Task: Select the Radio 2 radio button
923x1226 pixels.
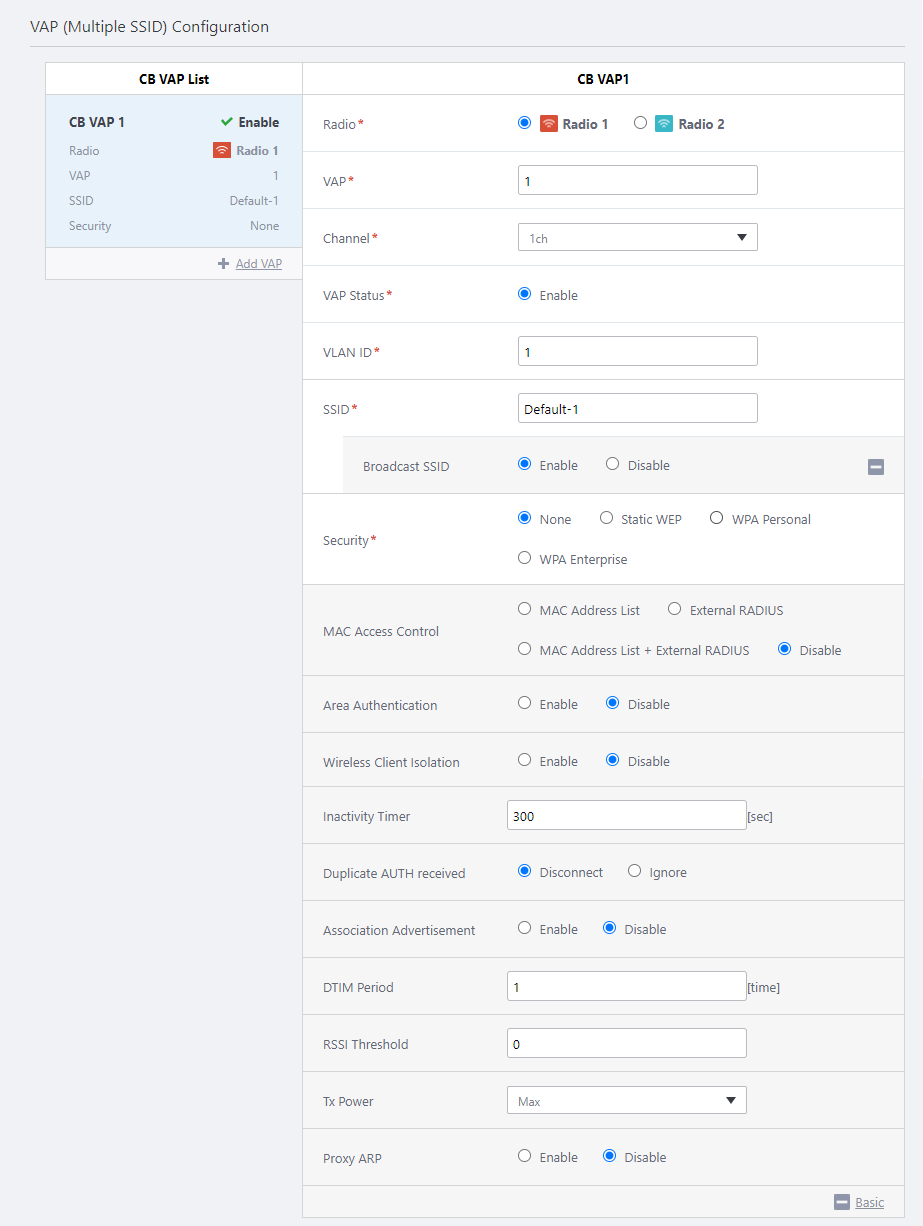Action: click(x=640, y=123)
